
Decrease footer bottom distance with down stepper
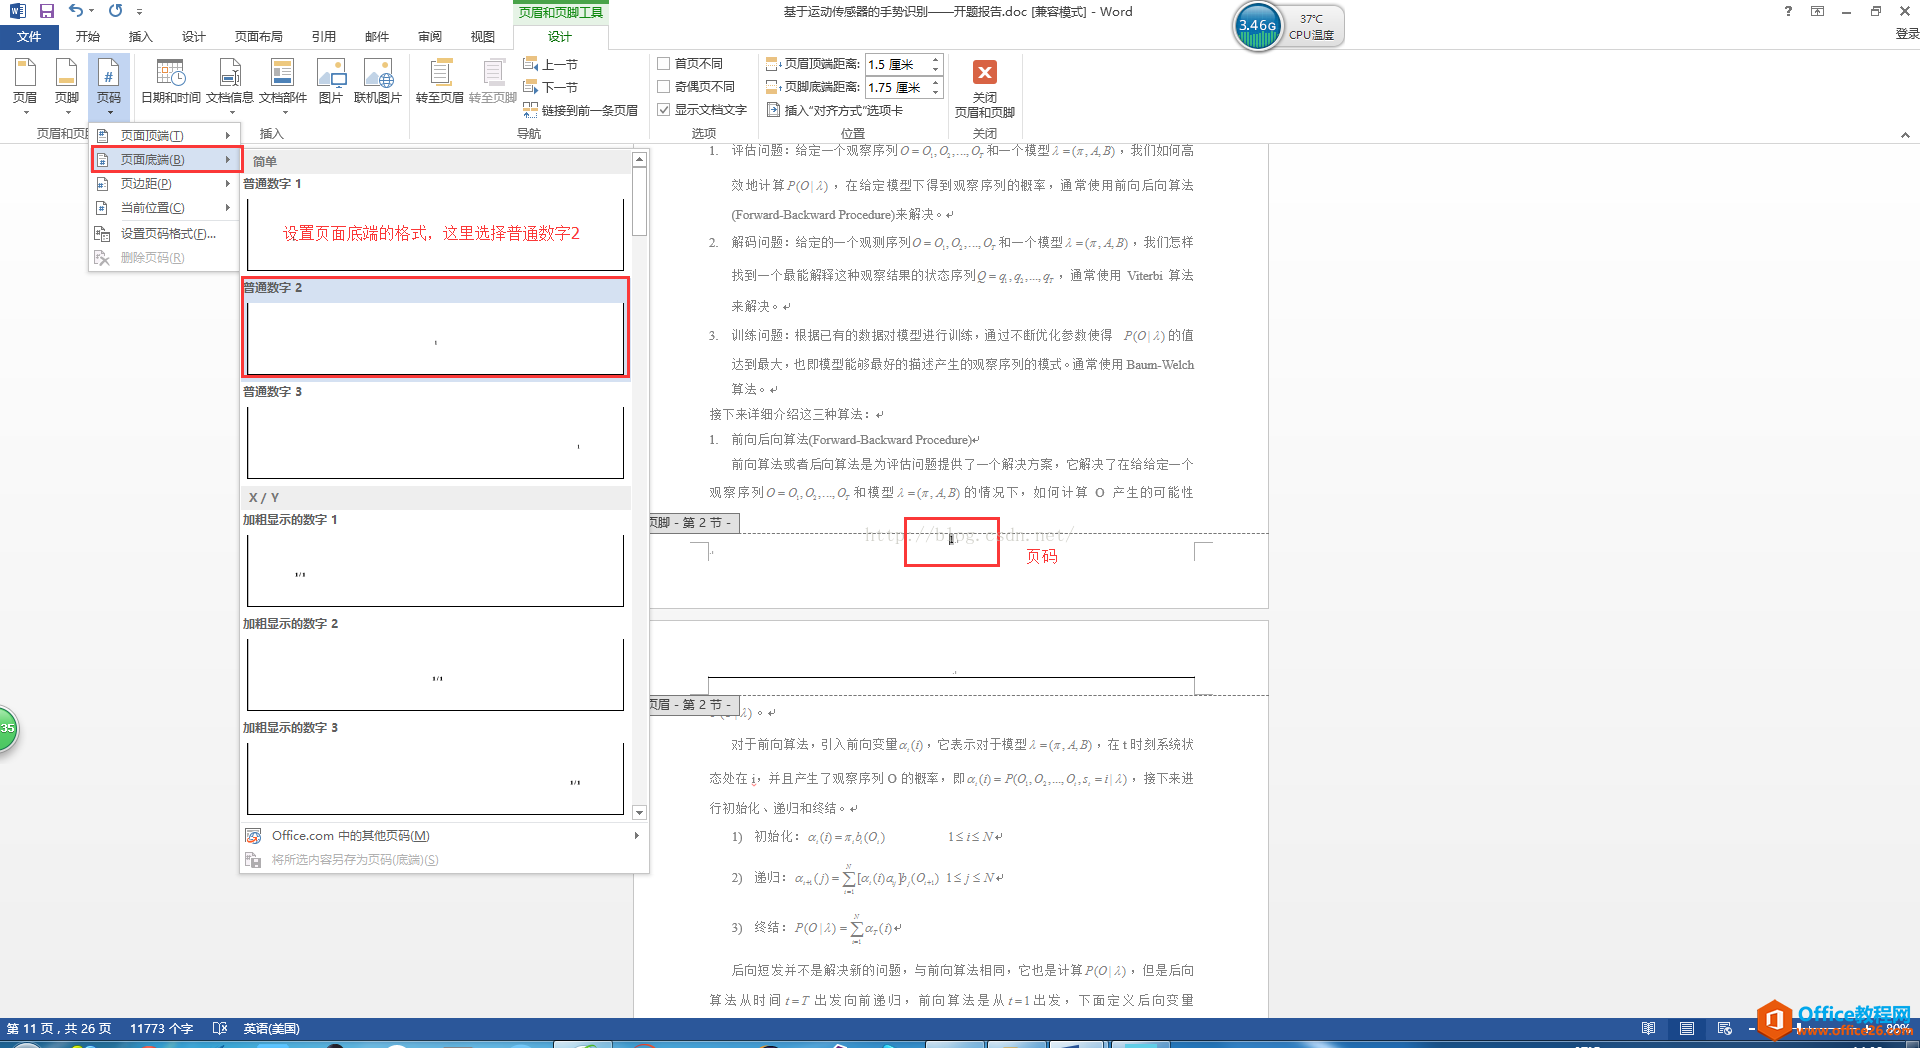[936, 92]
